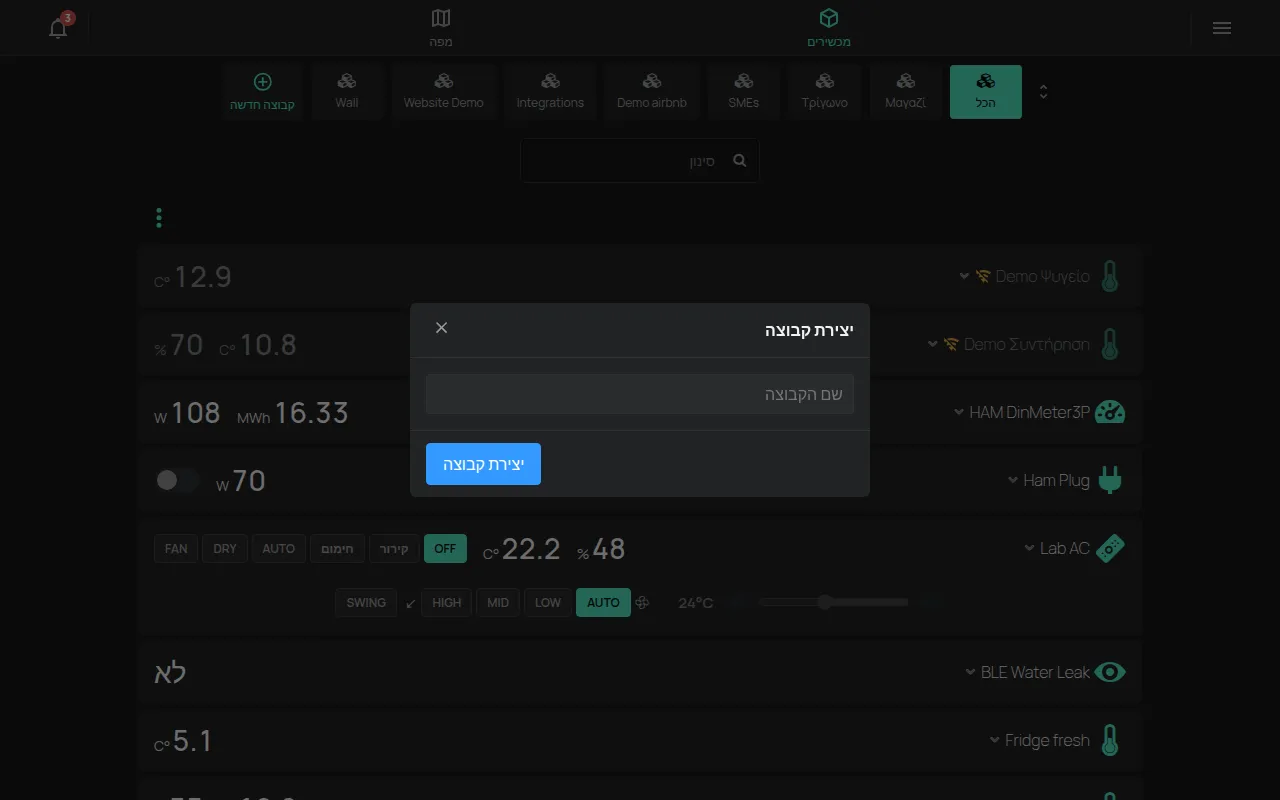1280x800 pixels.
Task: Expand the Ham Plug chevron
Action: 1012,480
